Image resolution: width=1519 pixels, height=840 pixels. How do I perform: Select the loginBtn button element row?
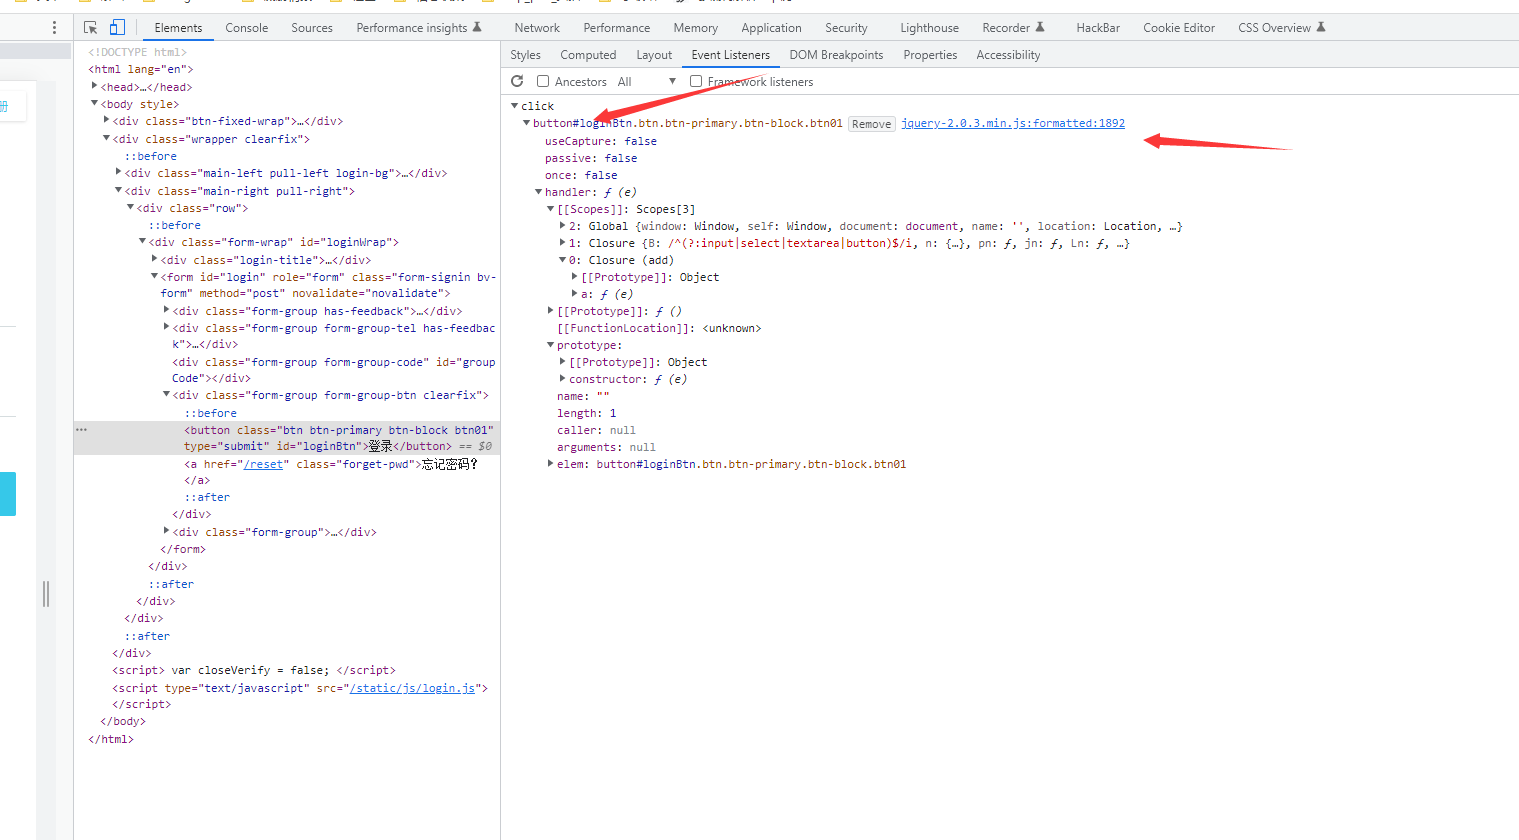click(287, 438)
